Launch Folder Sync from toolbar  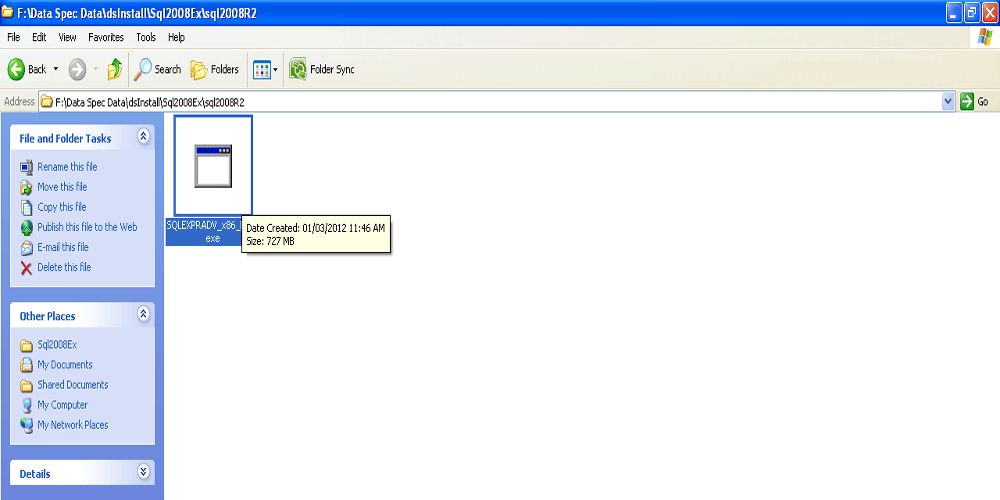(x=321, y=69)
